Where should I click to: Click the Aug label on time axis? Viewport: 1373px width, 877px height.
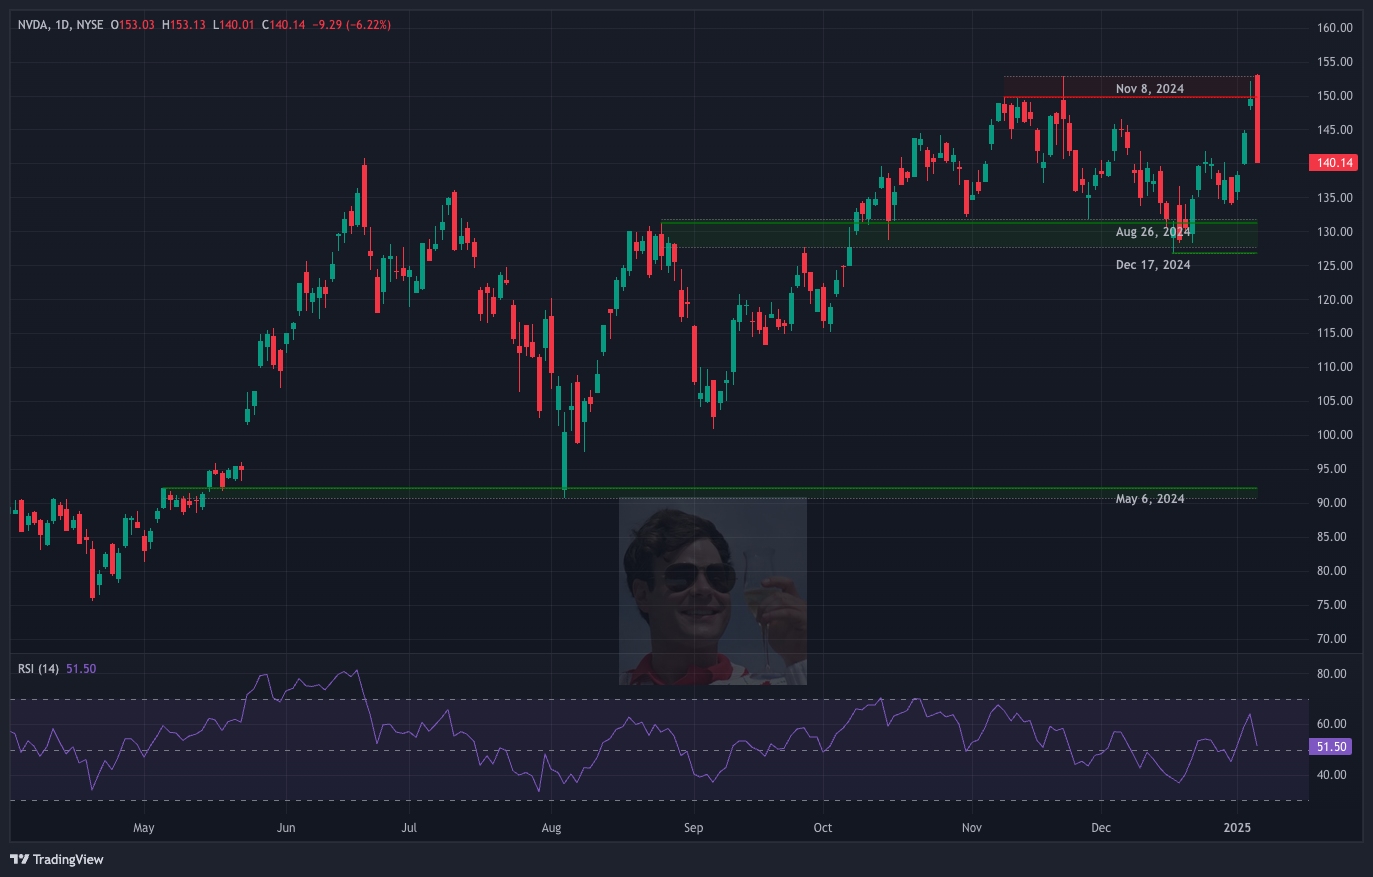tap(551, 828)
